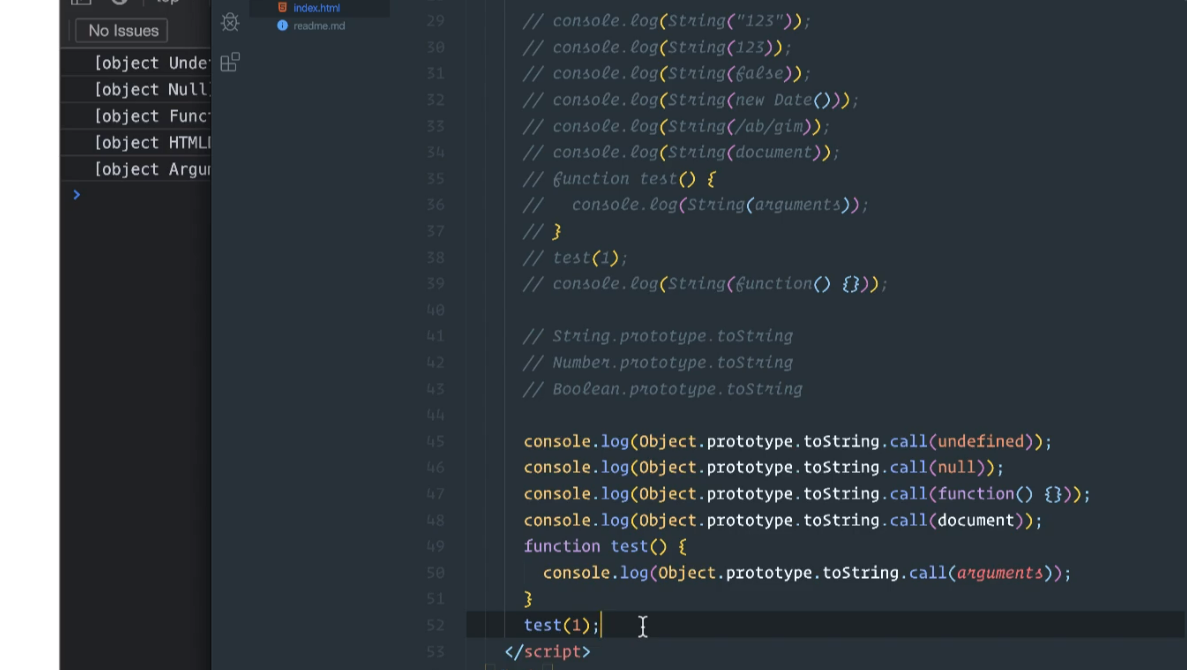
Task: Click 'null' argument on line 46
Action: pyautogui.click(x=956, y=468)
